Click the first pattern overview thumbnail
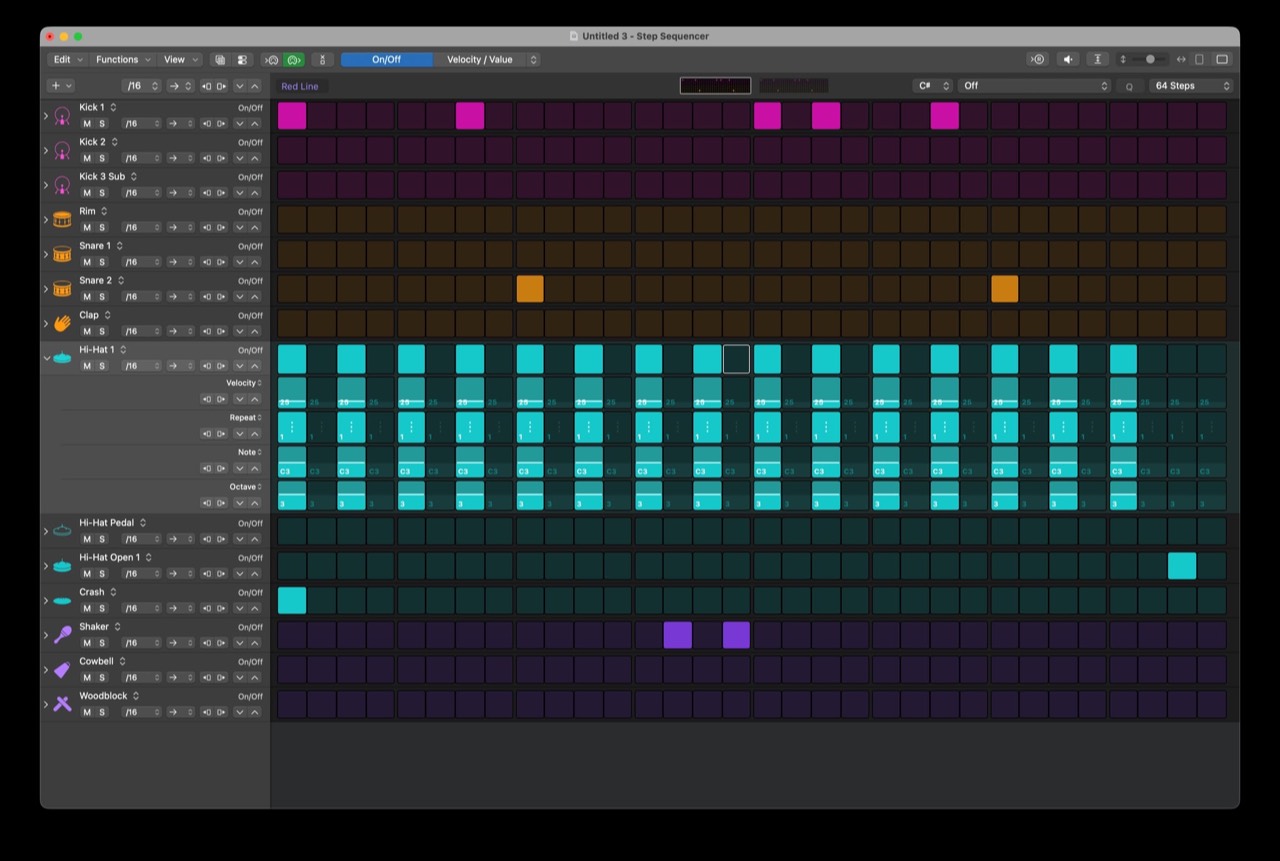1280x861 pixels. 715,86
